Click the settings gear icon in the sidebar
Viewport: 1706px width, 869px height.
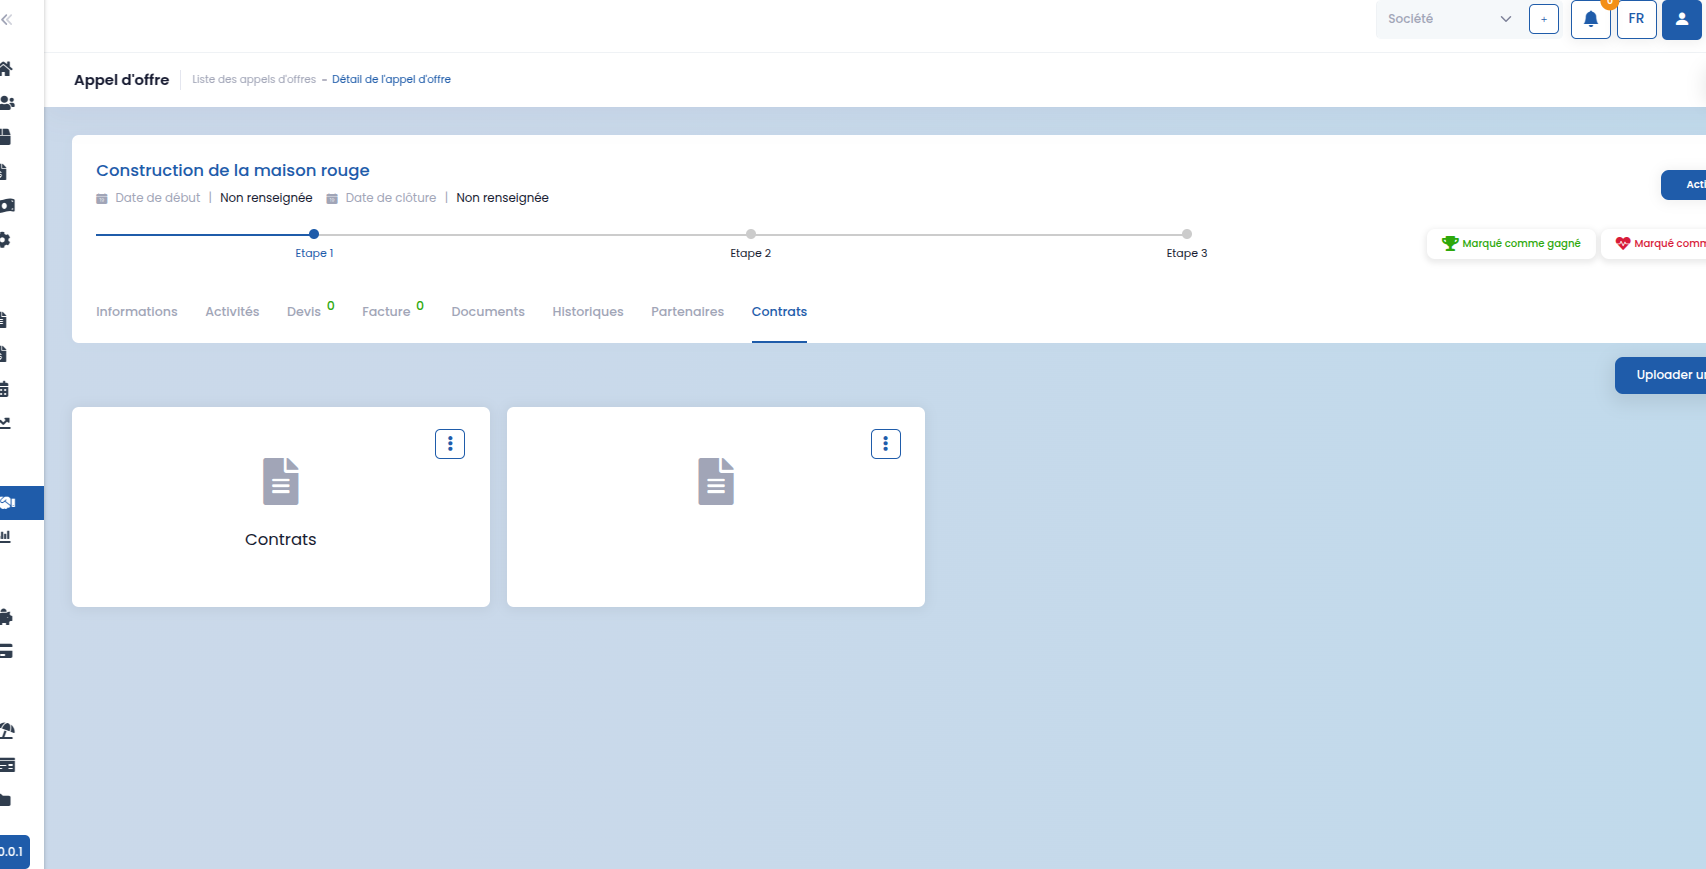(x=5, y=240)
